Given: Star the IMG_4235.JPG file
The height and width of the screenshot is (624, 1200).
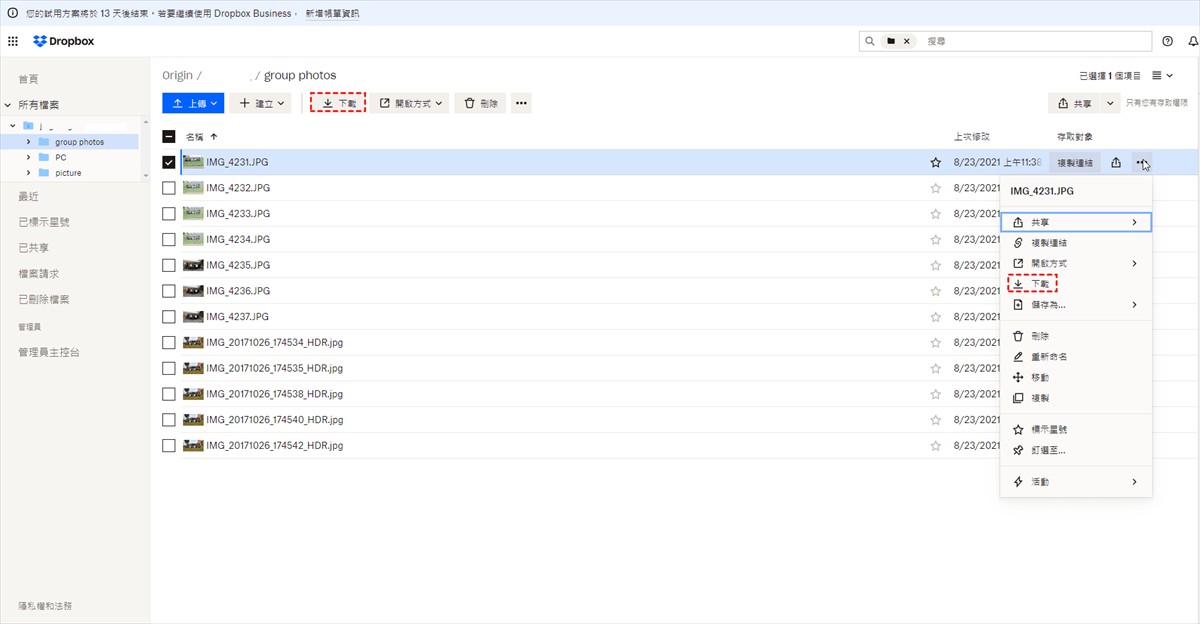Looking at the screenshot, I should 936,265.
